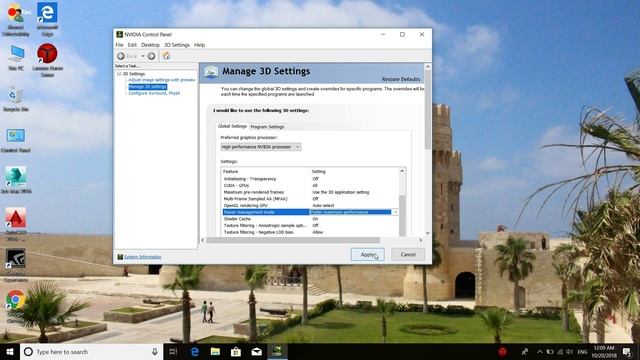Select Shader Cache setting row
640x360 pixels.
coord(311,219)
